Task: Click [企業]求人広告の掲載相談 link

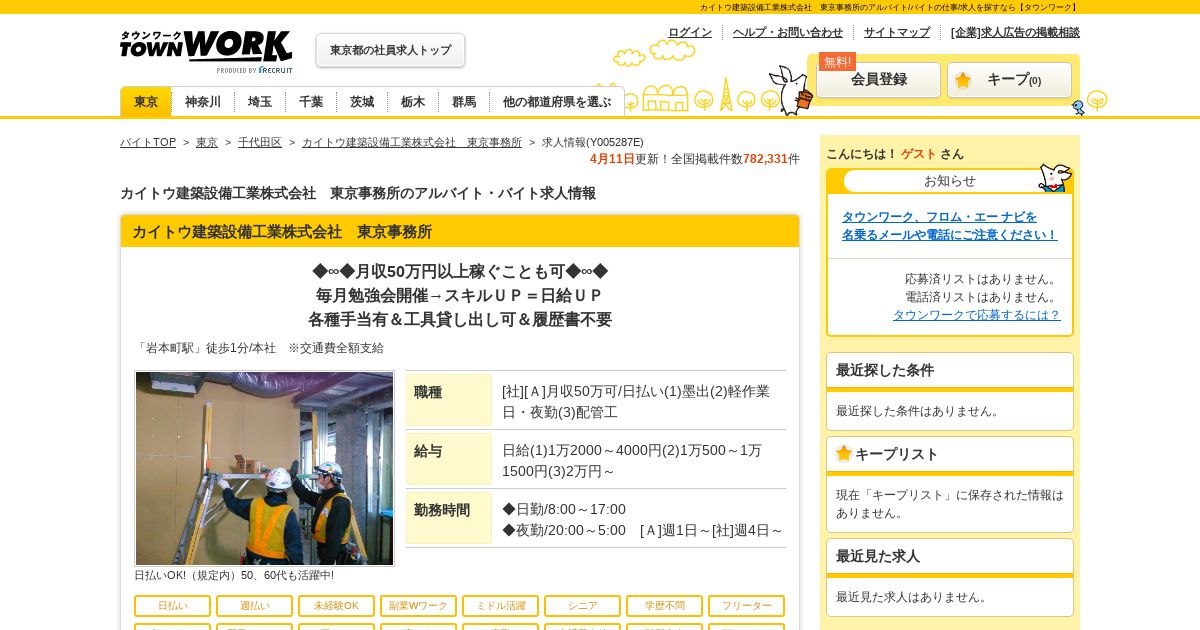Action: coord(1015,32)
